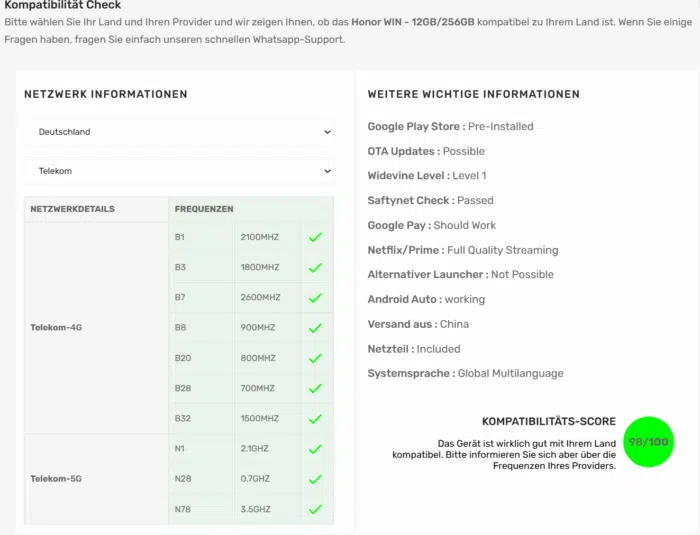Screen dimensions: 700x535
Task: Click the green checkmark in B3 1800MHZ row
Action: (x=315, y=268)
